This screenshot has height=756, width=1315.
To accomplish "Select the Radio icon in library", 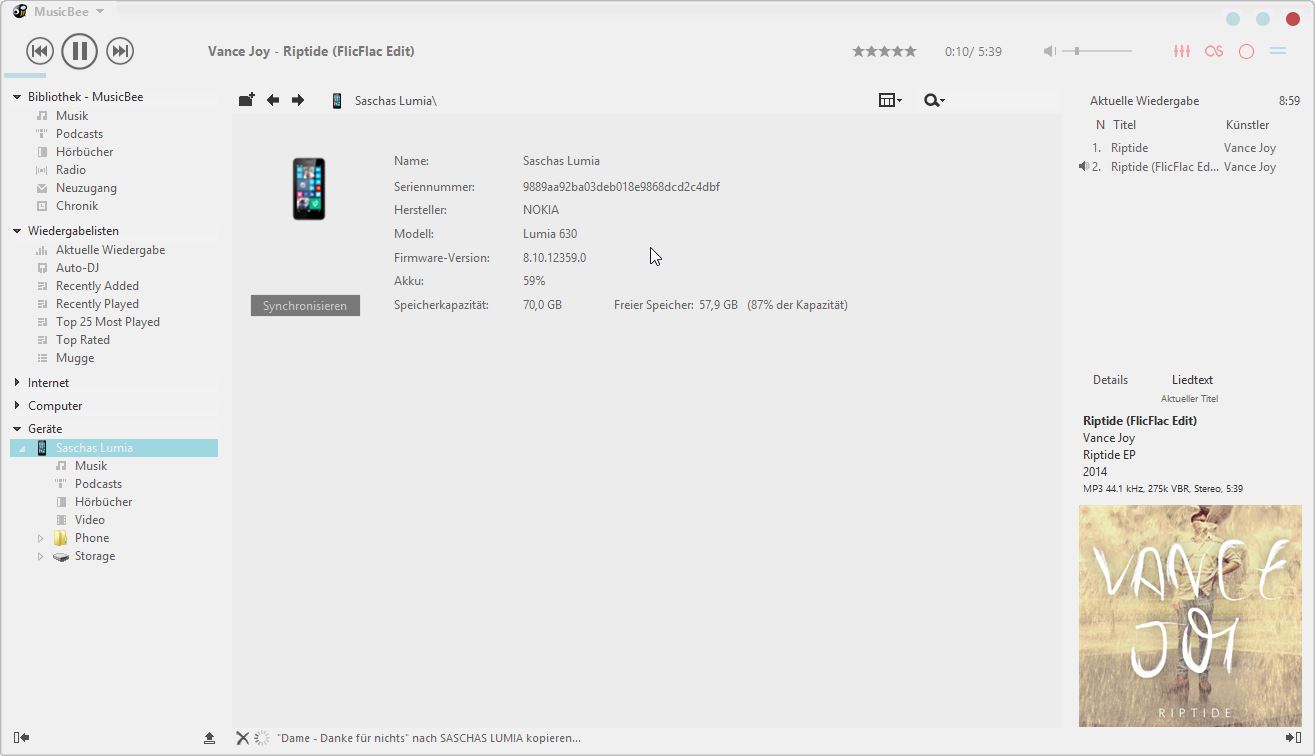I will pyautogui.click(x=42, y=170).
